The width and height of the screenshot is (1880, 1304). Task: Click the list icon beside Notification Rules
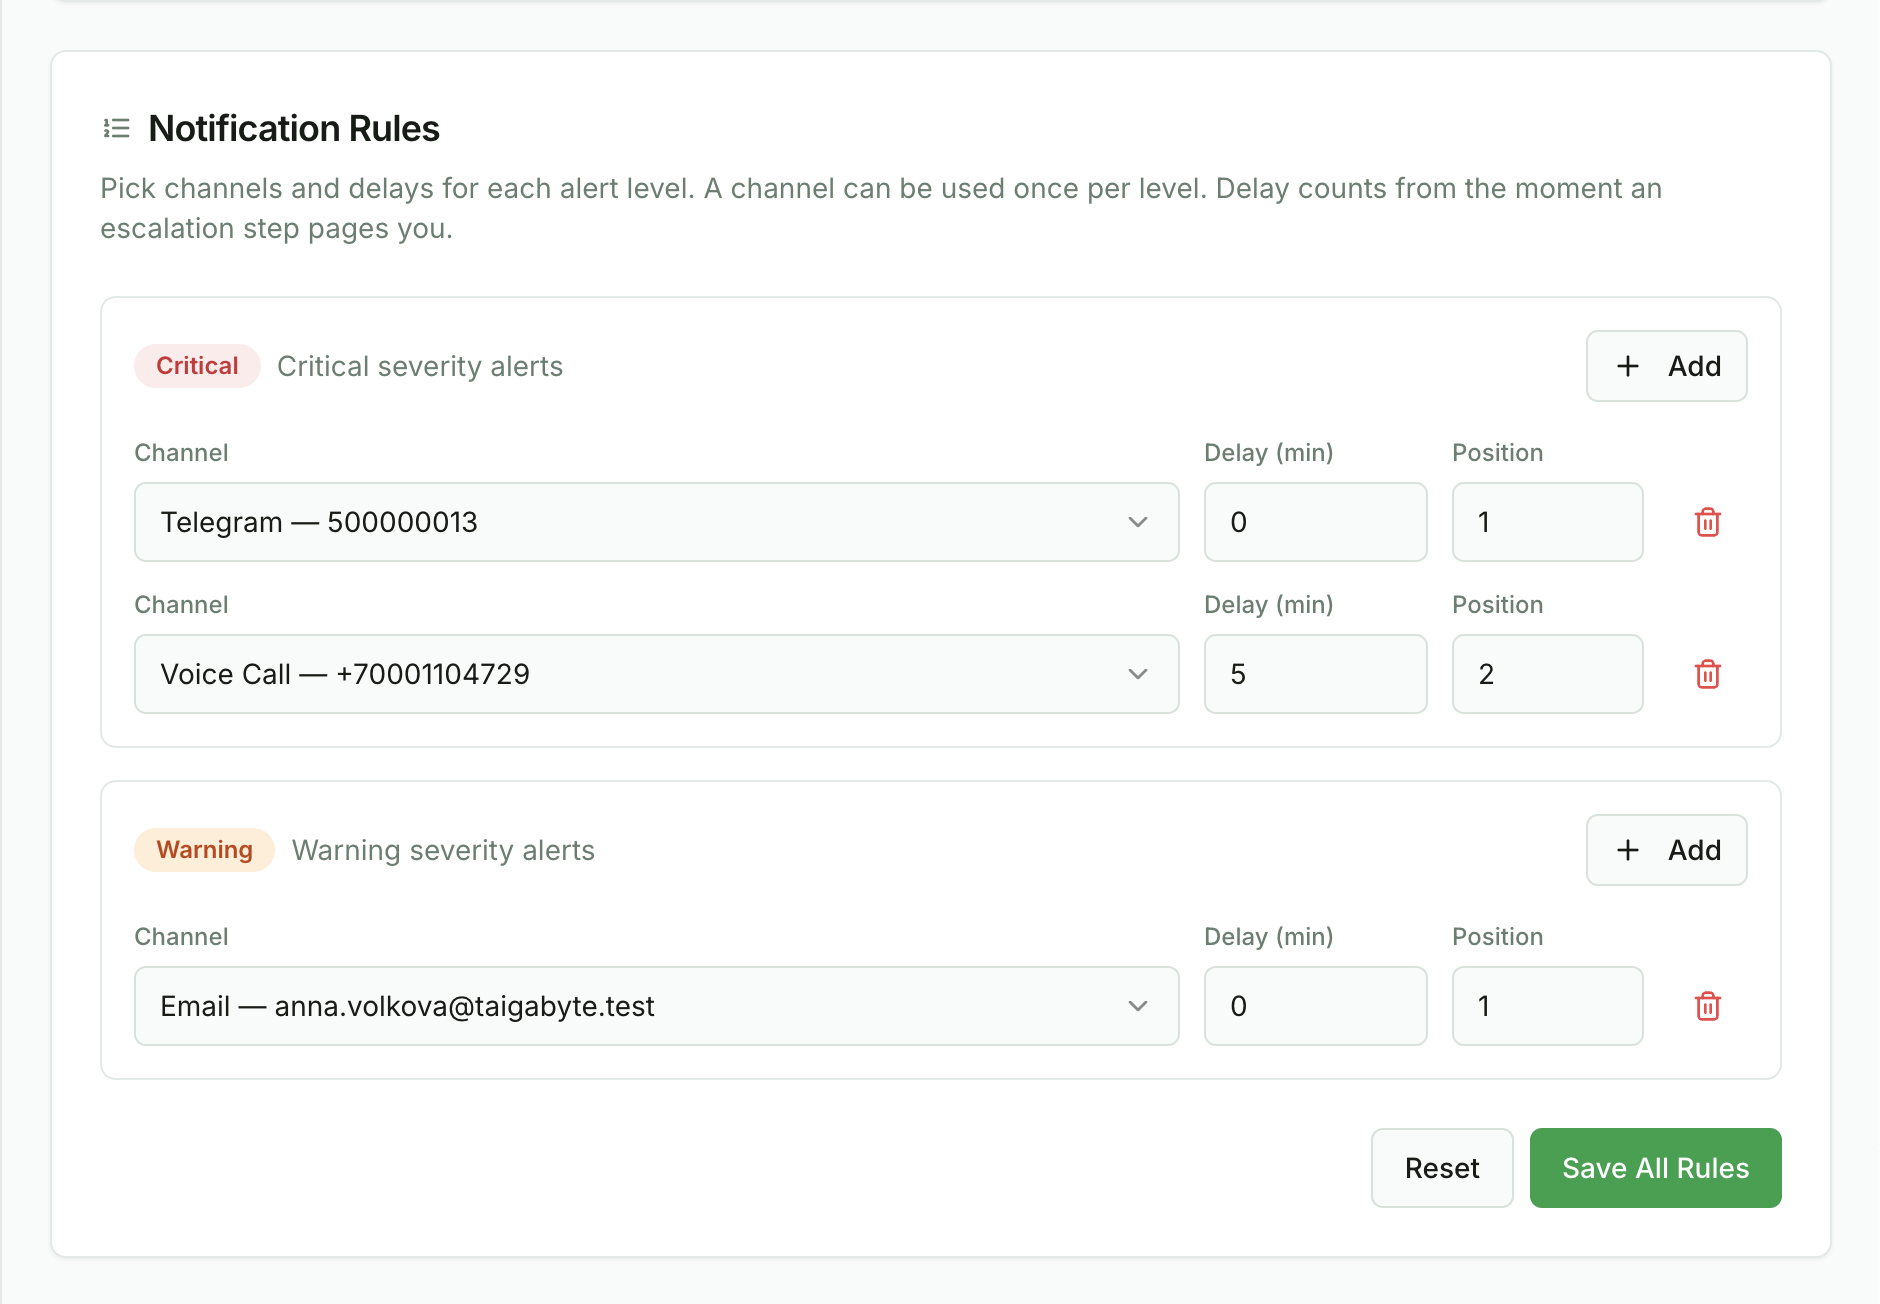tap(117, 128)
